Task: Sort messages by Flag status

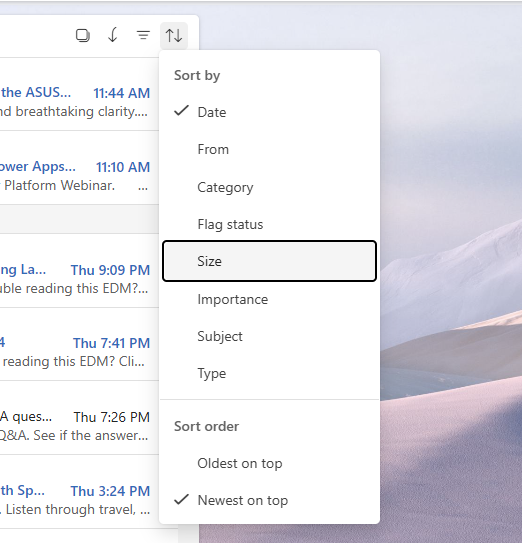Action: click(x=269, y=224)
